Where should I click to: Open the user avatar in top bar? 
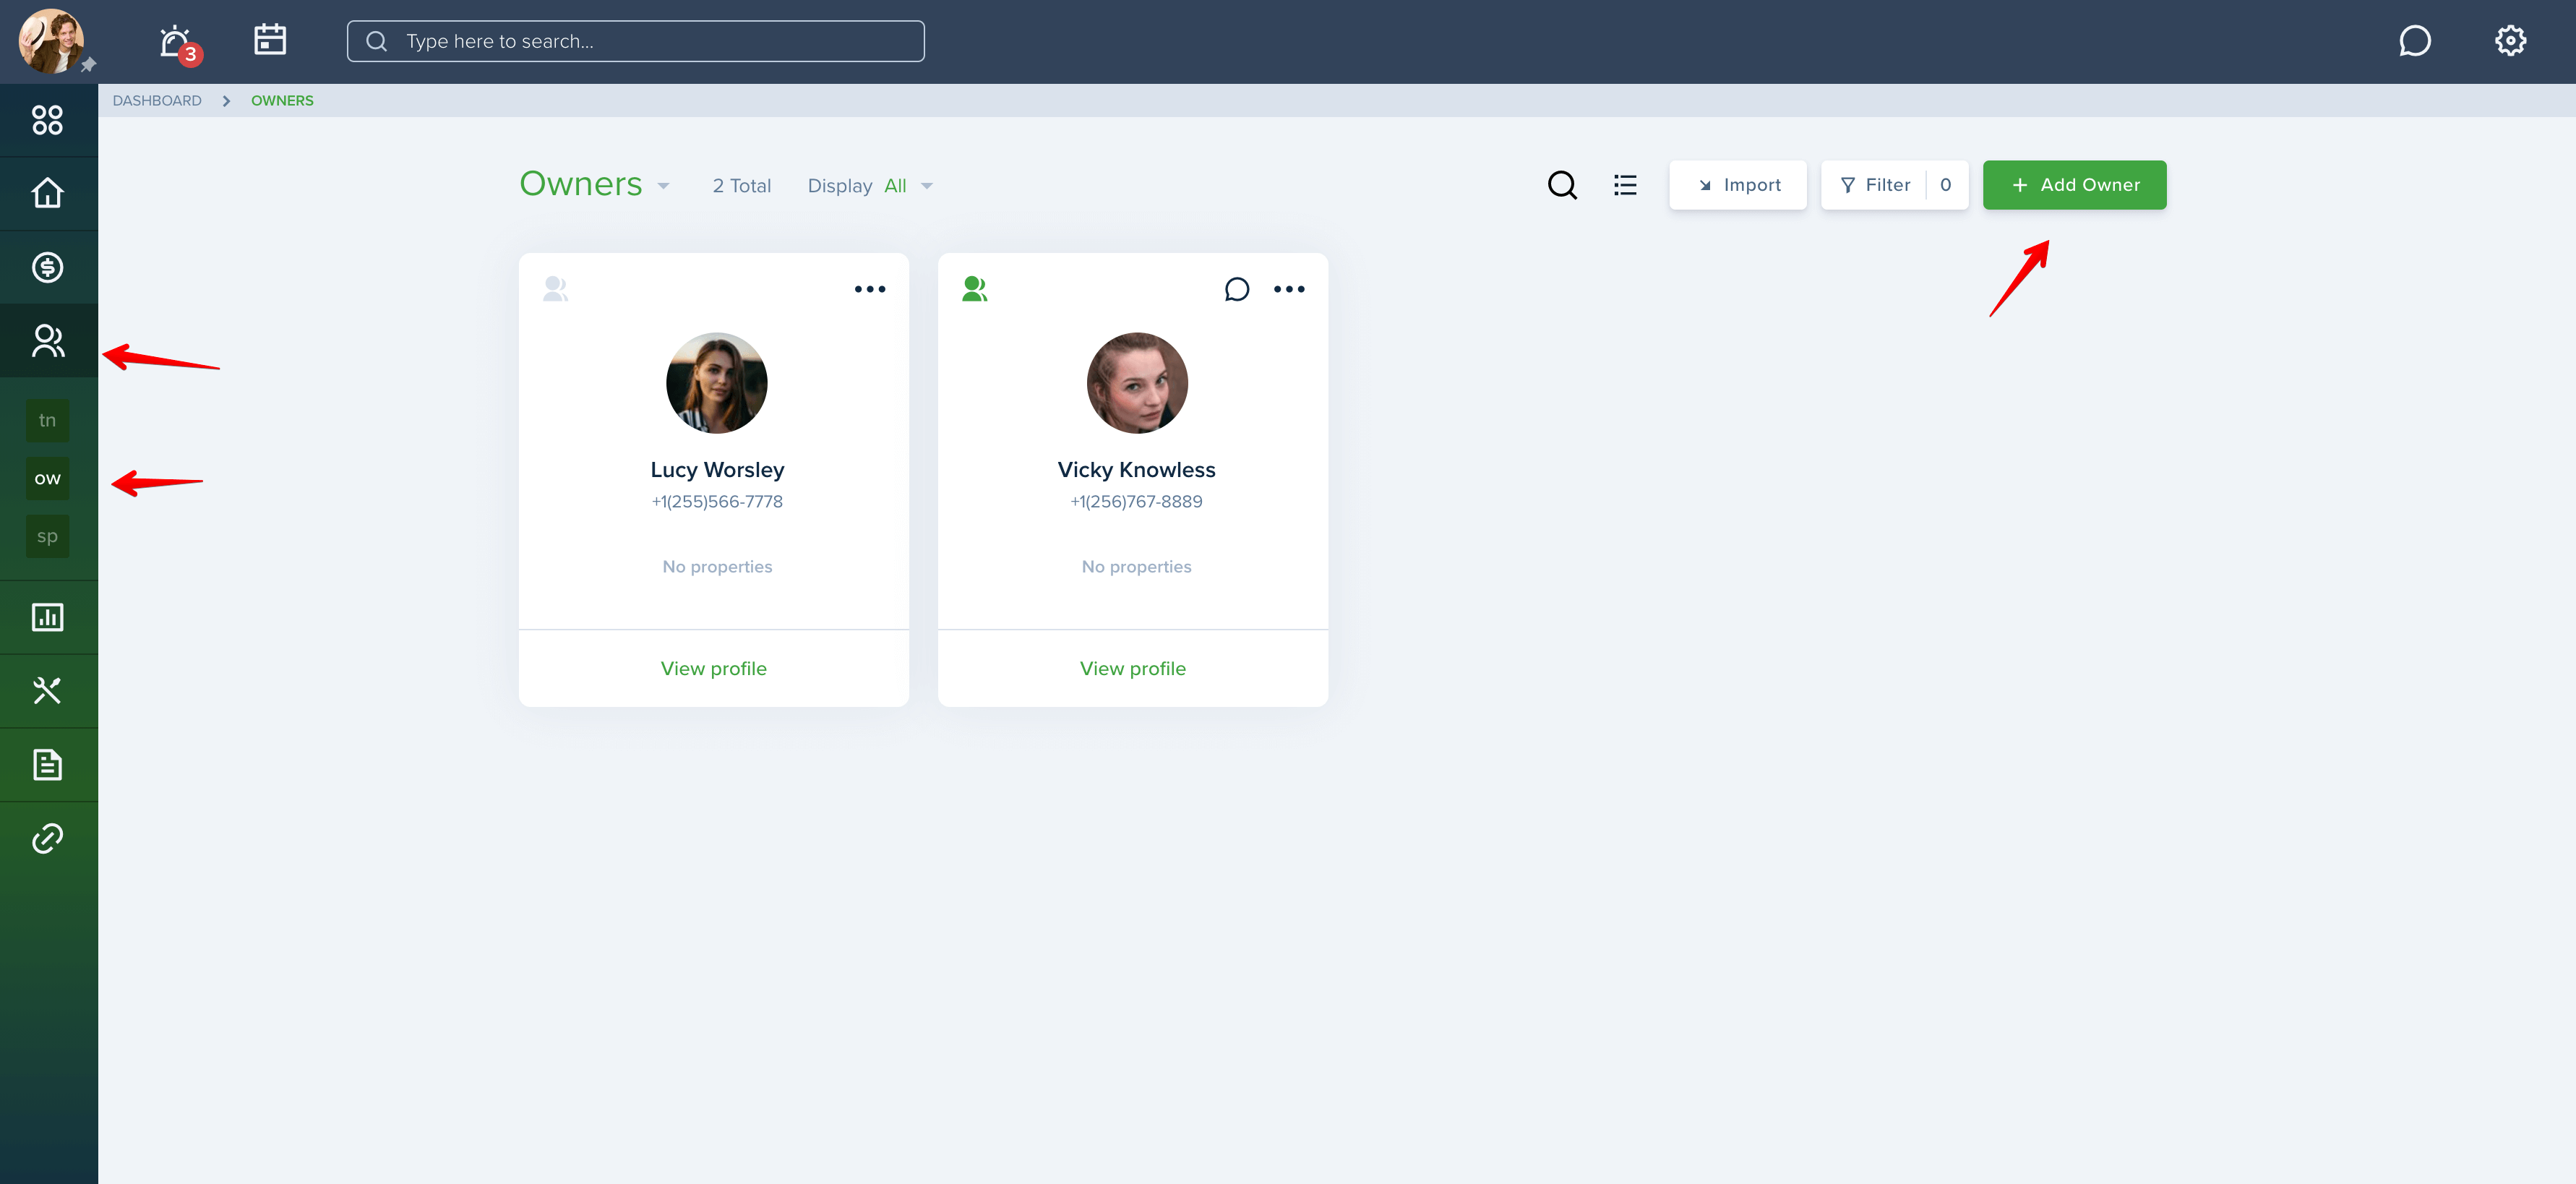point(50,41)
